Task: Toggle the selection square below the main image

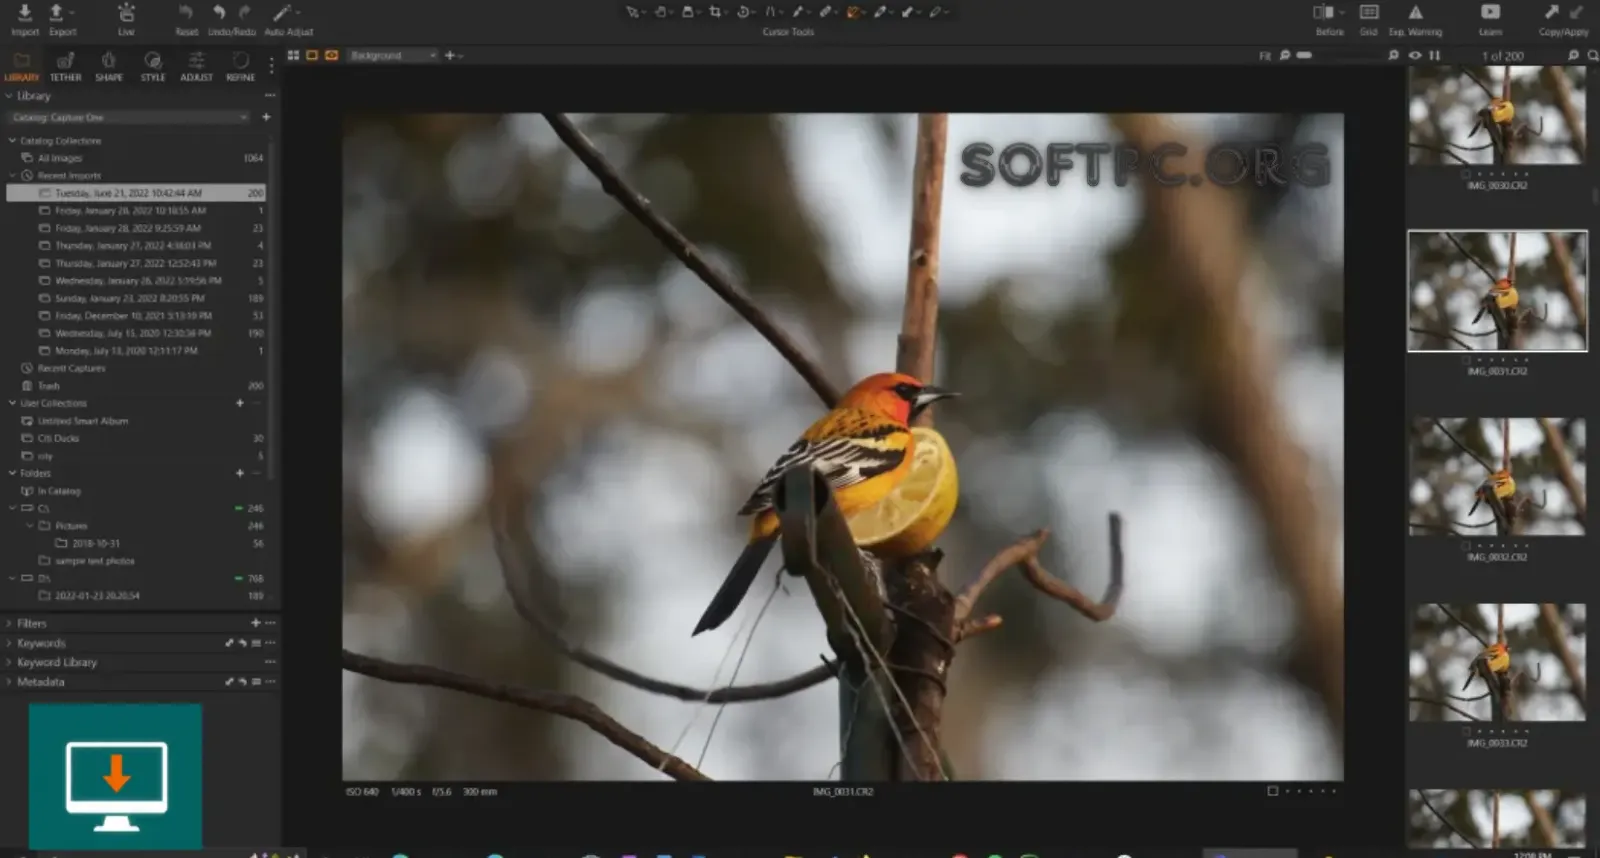Action: [1272, 791]
